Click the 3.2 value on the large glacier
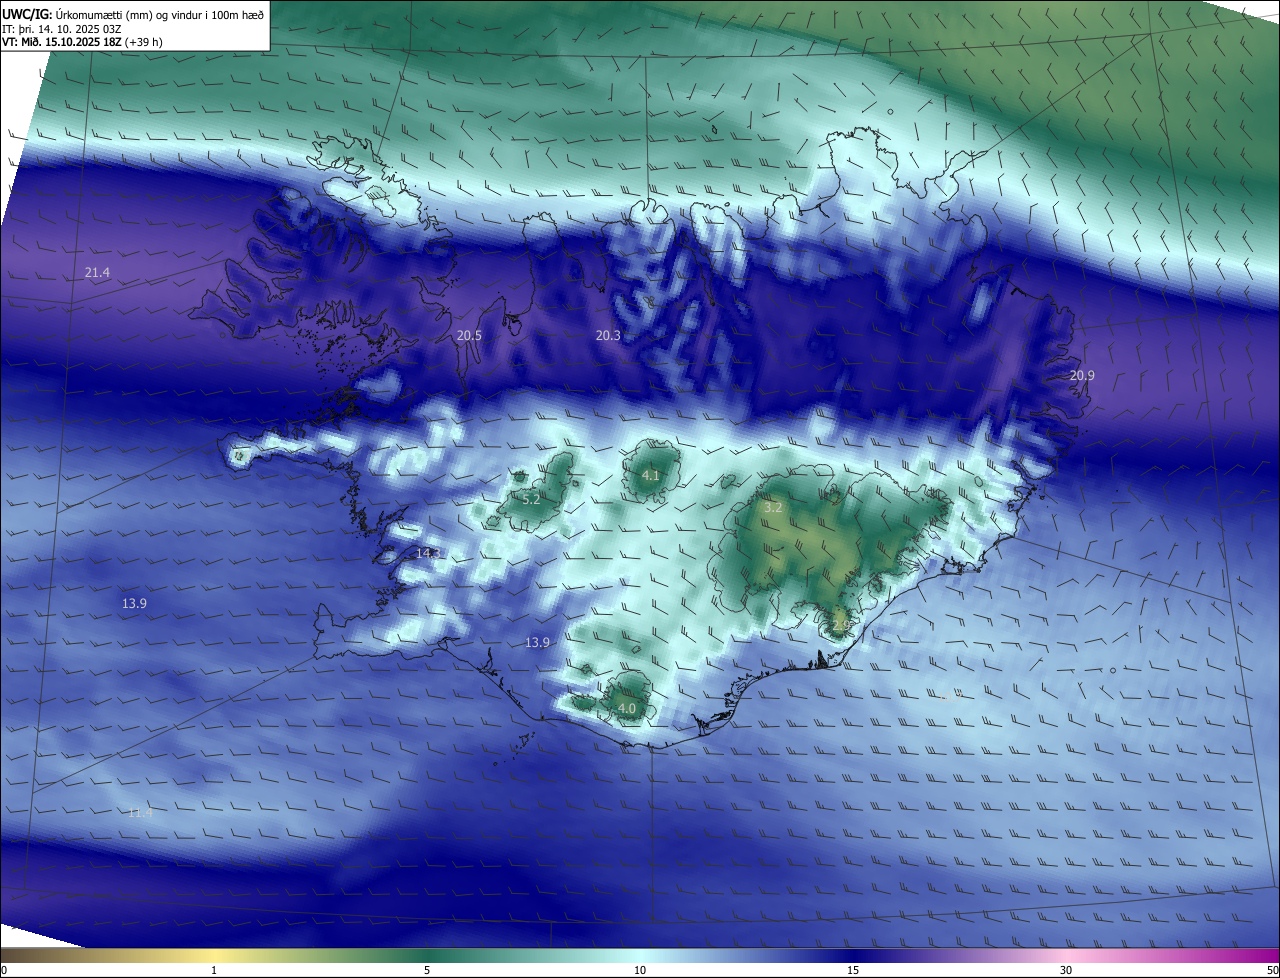This screenshot has height=978, width=1280. (773, 508)
